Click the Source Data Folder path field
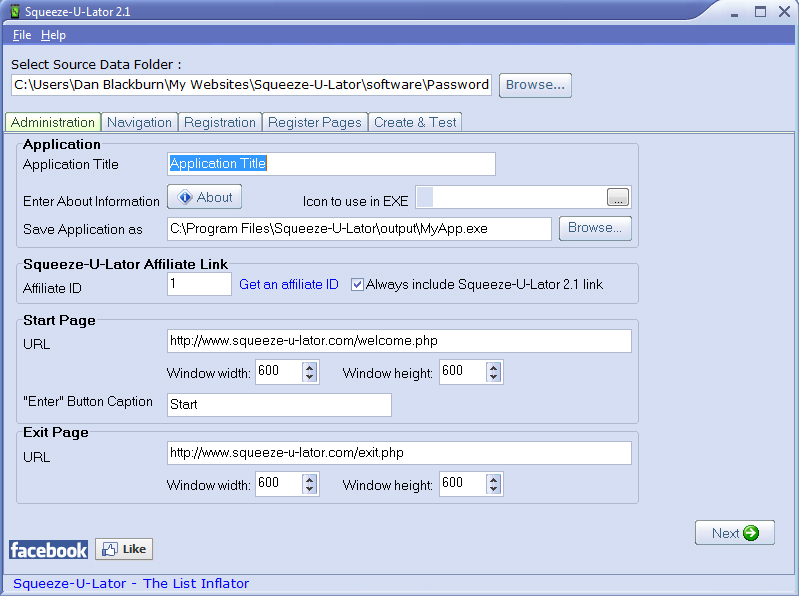The height and width of the screenshot is (596, 800). click(x=251, y=85)
